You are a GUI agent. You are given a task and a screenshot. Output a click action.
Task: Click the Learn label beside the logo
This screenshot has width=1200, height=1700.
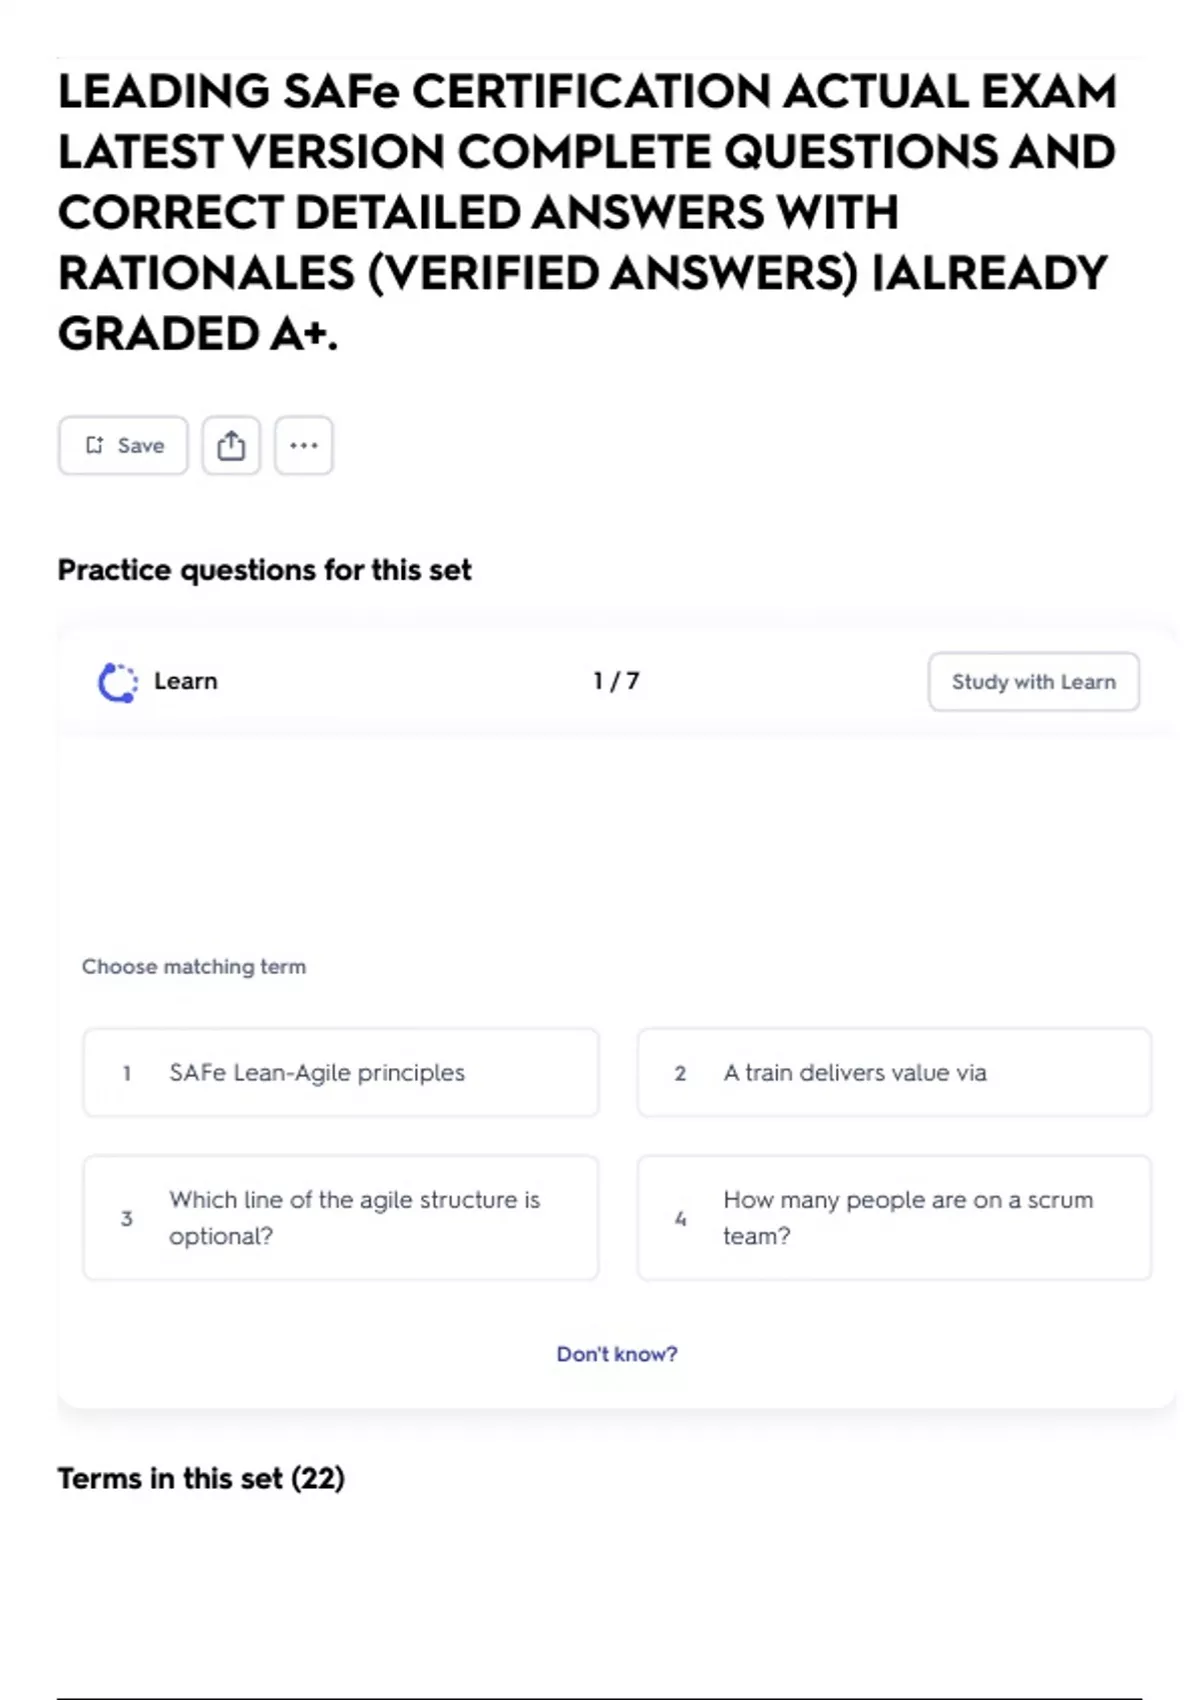(x=185, y=681)
